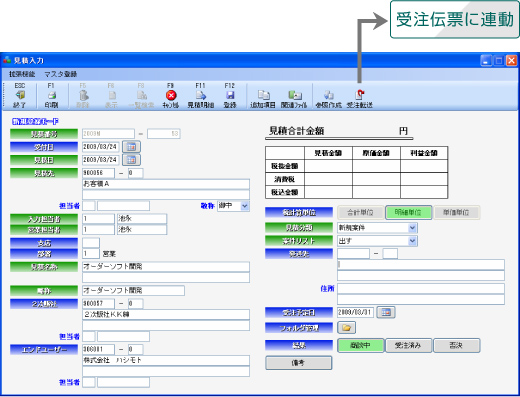Click the 備考 remarks button
Viewport: 520px width, 397px height.
[x=299, y=363]
